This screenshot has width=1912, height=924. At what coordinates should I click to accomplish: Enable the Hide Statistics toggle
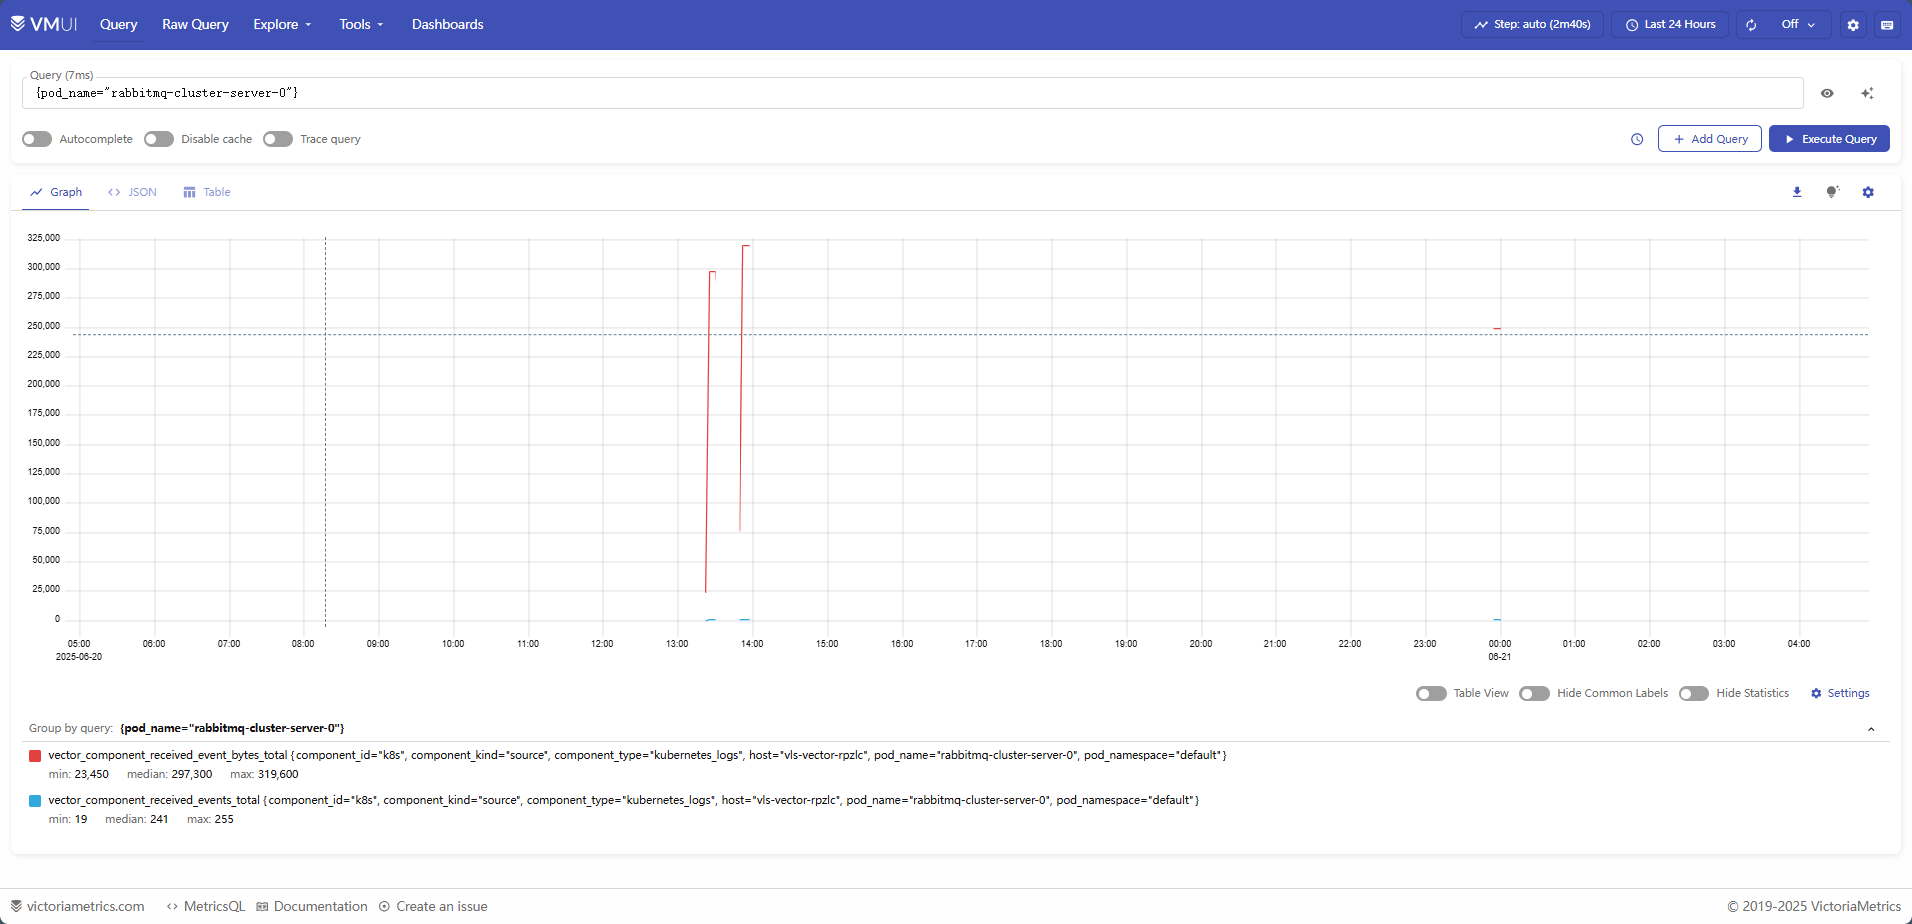point(1694,693)
